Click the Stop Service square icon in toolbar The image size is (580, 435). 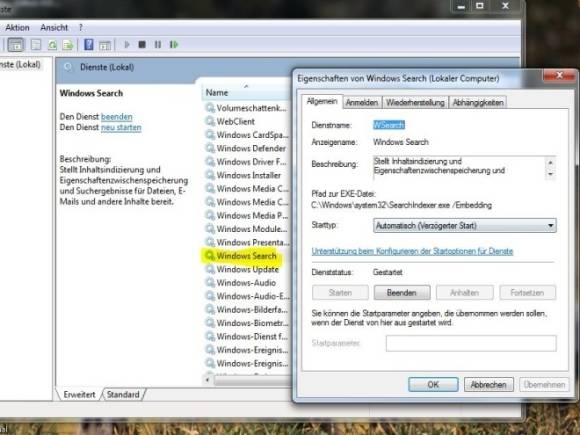click(x=142, y=45)
